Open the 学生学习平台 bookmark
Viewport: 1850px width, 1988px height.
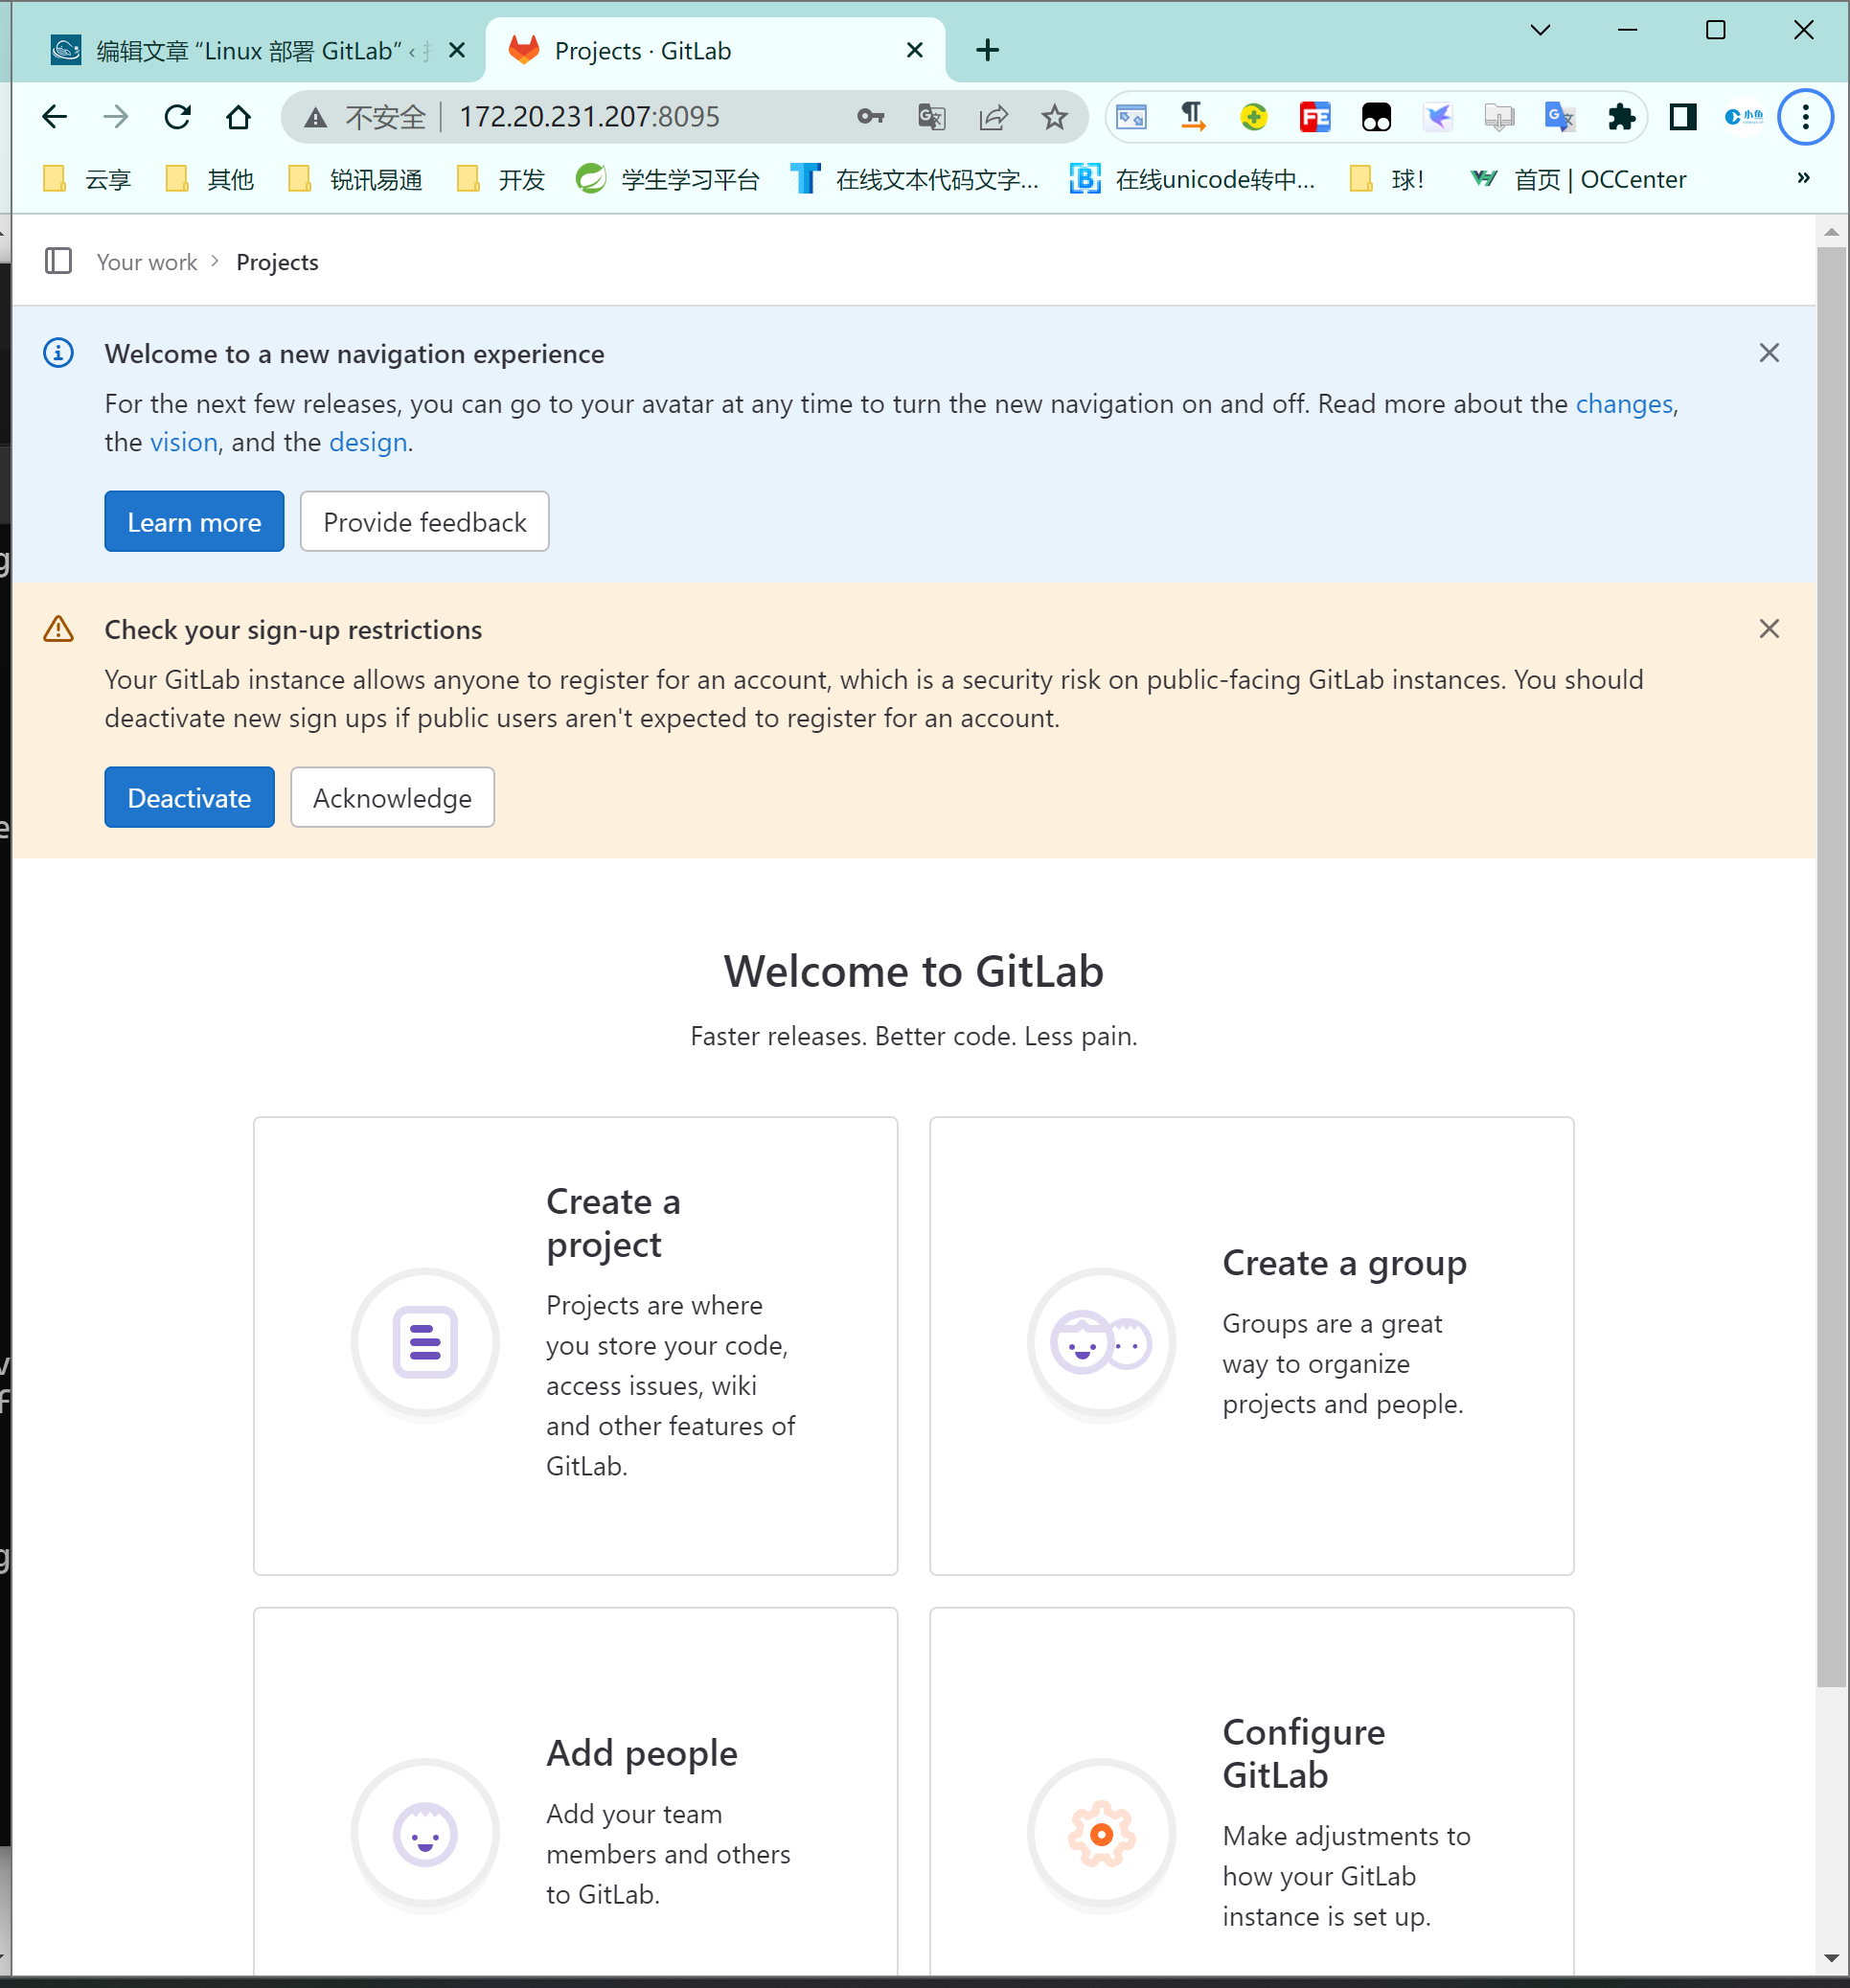668,179
